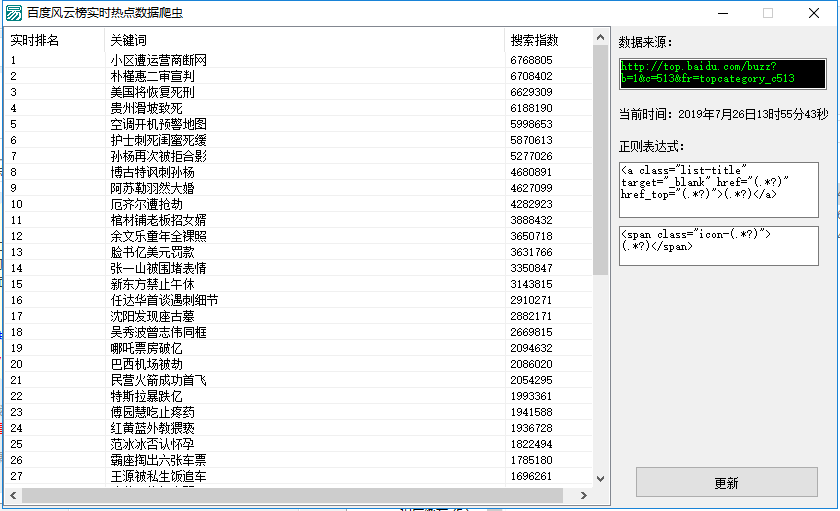This screenshot has width=840, height=511.
Task: Click the 关键词 column header
Action: coord(304,40)
